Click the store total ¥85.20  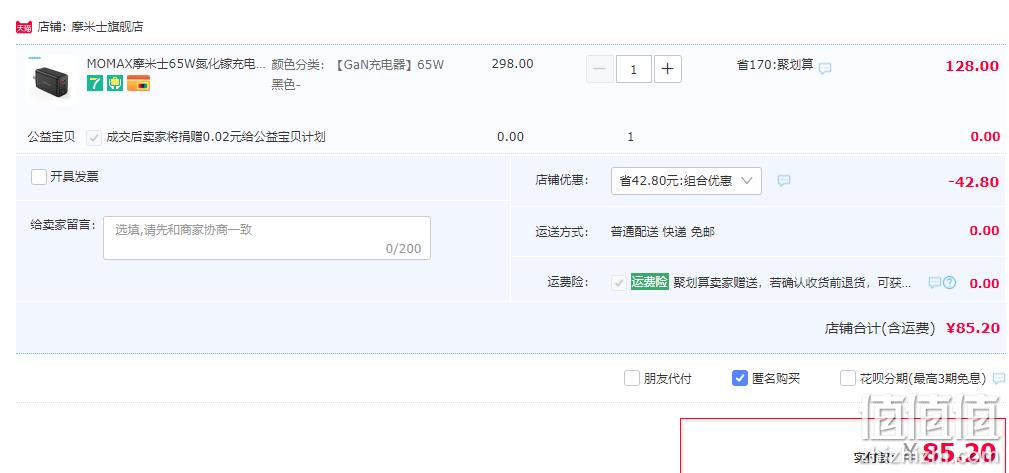[973, 328]
